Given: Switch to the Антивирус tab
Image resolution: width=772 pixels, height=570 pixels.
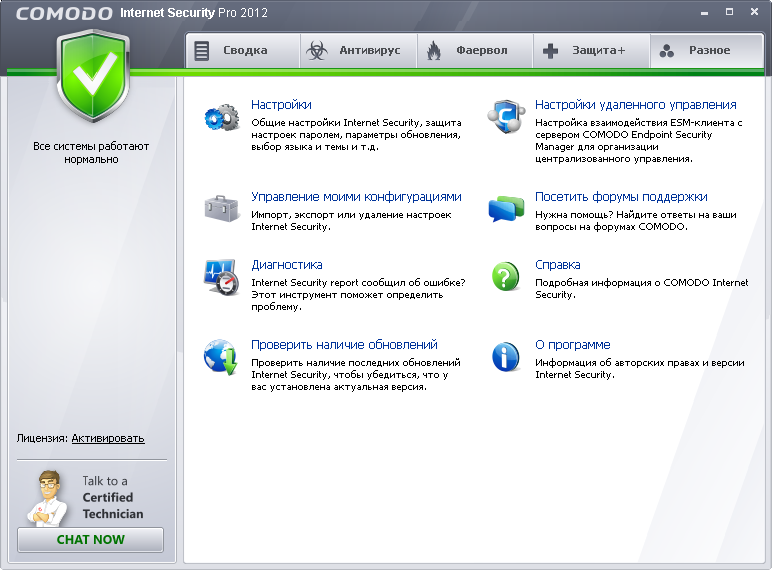Looking at the screenshot, I should (359, 50).
